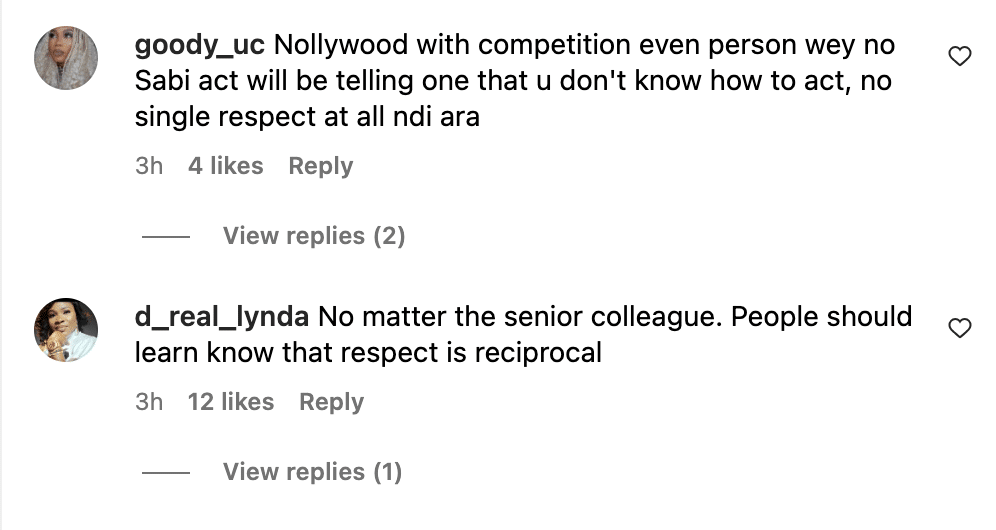The height and width of the screenshot is (530, 996).
Task: Expand View replies (1)
Action: pyautogui.click(x=312, y=472)
